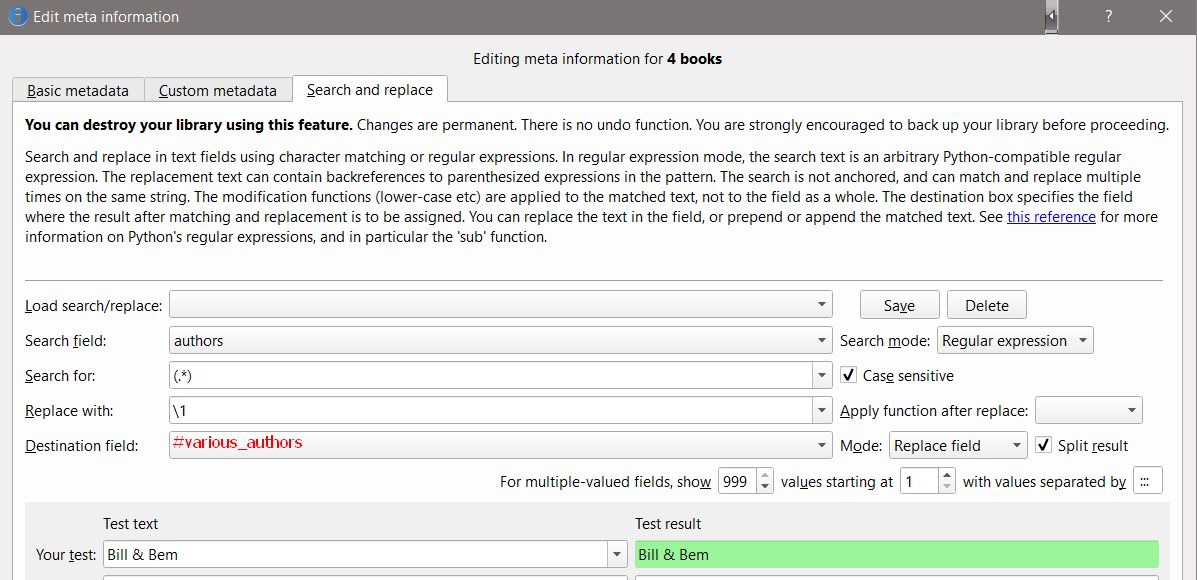
Task: Click the help question mark button
Action: click(1109, 17)
